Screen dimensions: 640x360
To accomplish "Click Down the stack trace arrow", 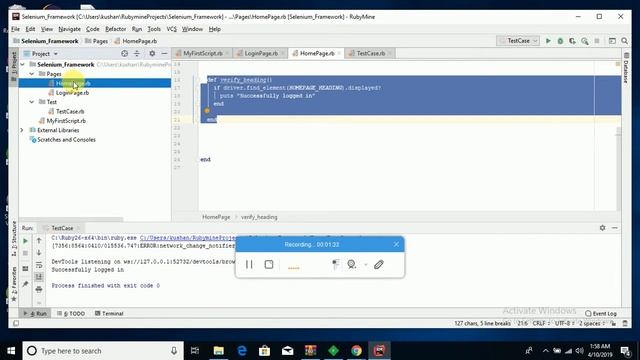I will [39, 253].
